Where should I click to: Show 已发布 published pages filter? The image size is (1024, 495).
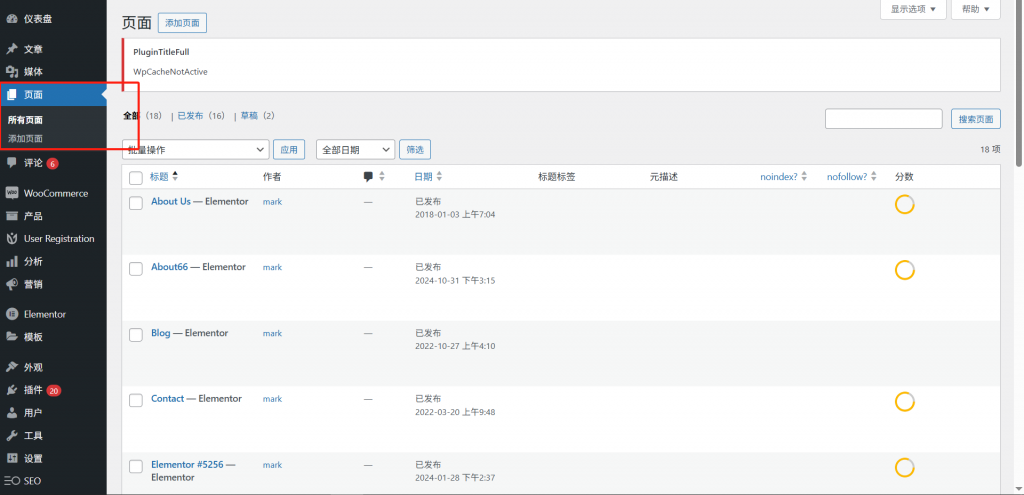tap(191, 116)
